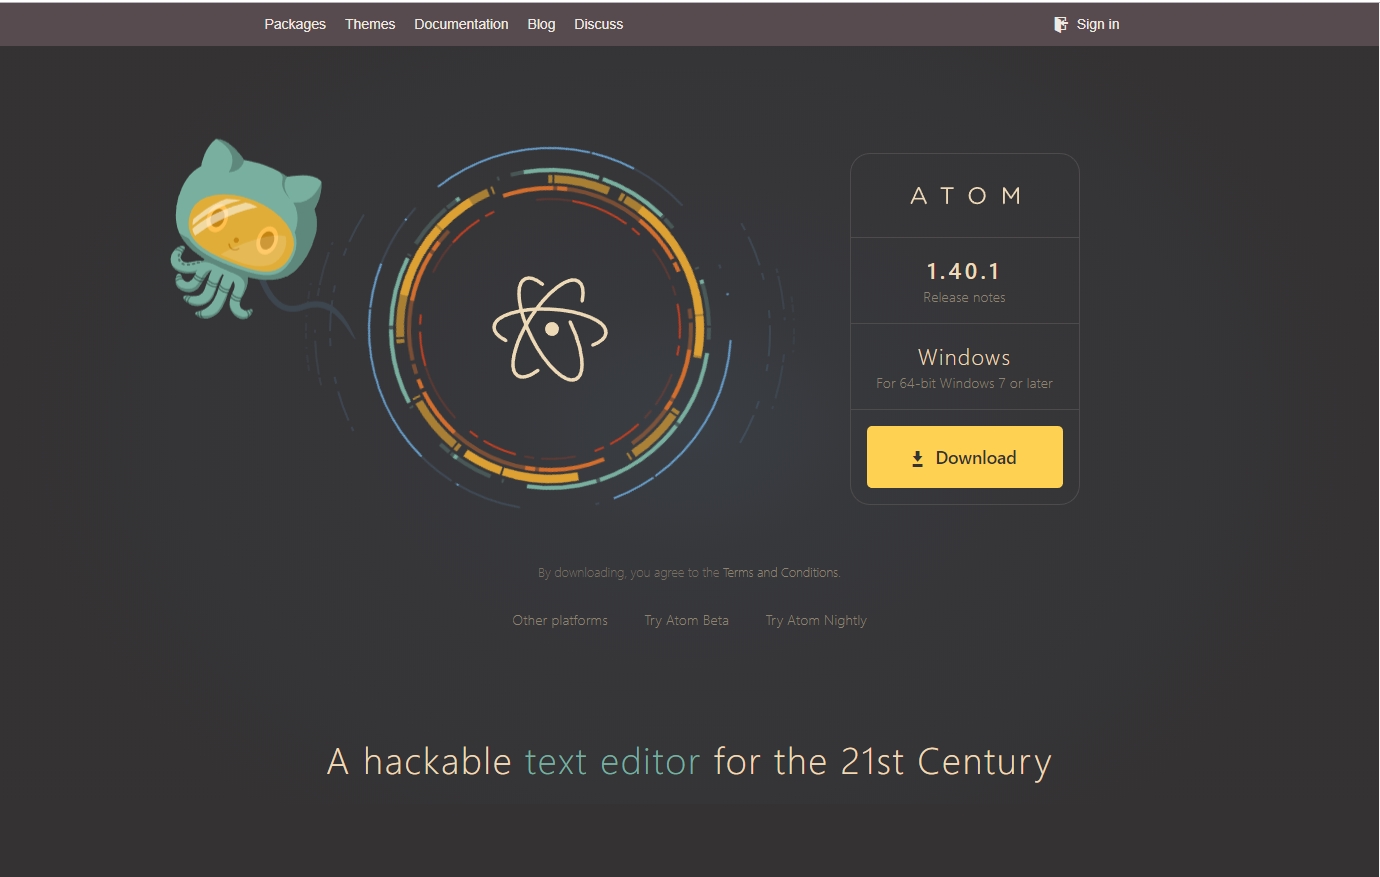Image resolution: width=1380 pixels, height=877 pixels.
Task: Click the yellow Download button
Action: coord(965,457)
